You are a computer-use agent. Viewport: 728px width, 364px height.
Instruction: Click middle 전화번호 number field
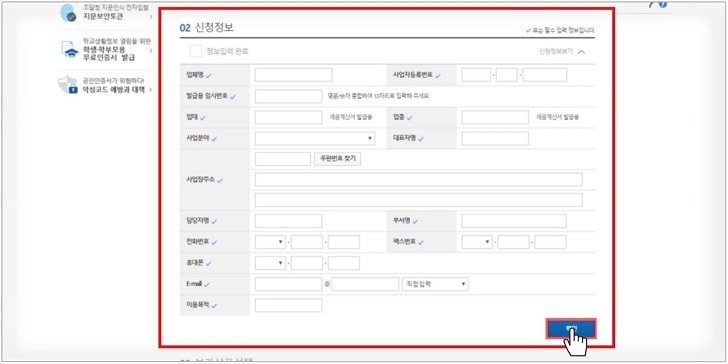306,242
